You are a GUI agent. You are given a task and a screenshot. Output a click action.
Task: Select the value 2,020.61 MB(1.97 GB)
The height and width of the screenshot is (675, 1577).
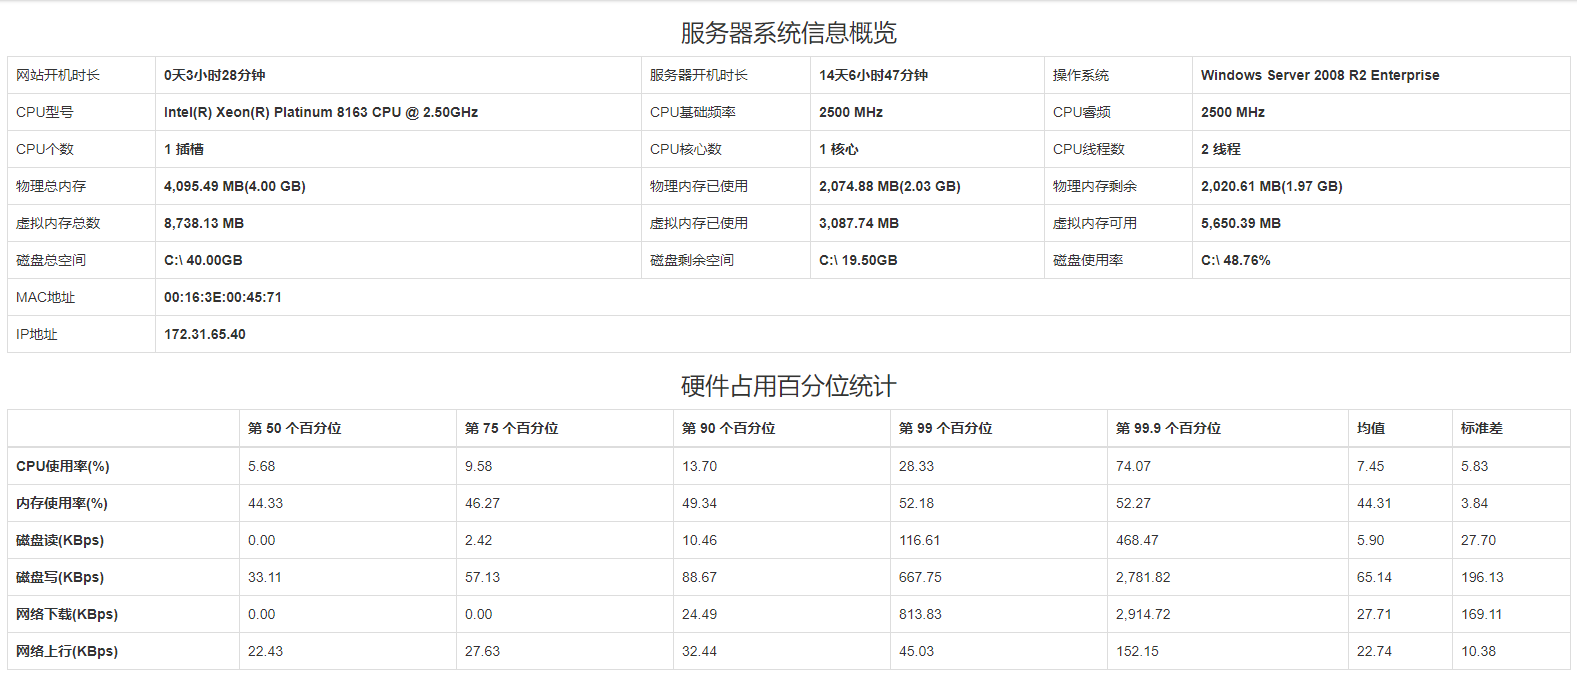pos(1272,186)
